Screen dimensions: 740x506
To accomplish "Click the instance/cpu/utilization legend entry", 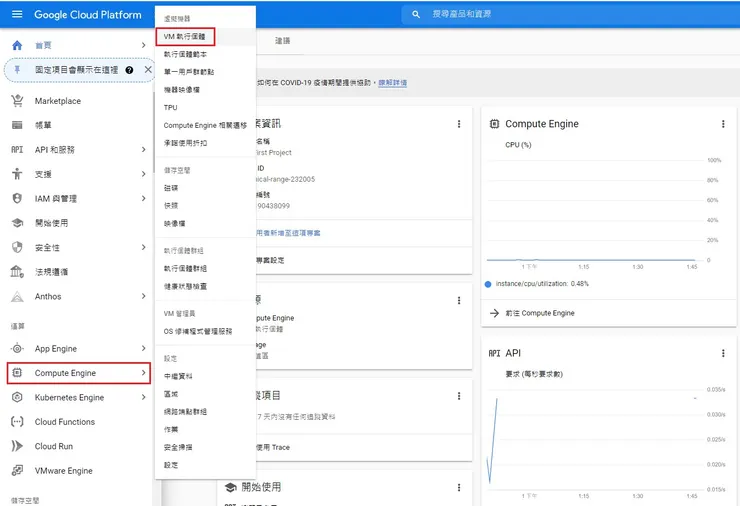I will 537,284.
